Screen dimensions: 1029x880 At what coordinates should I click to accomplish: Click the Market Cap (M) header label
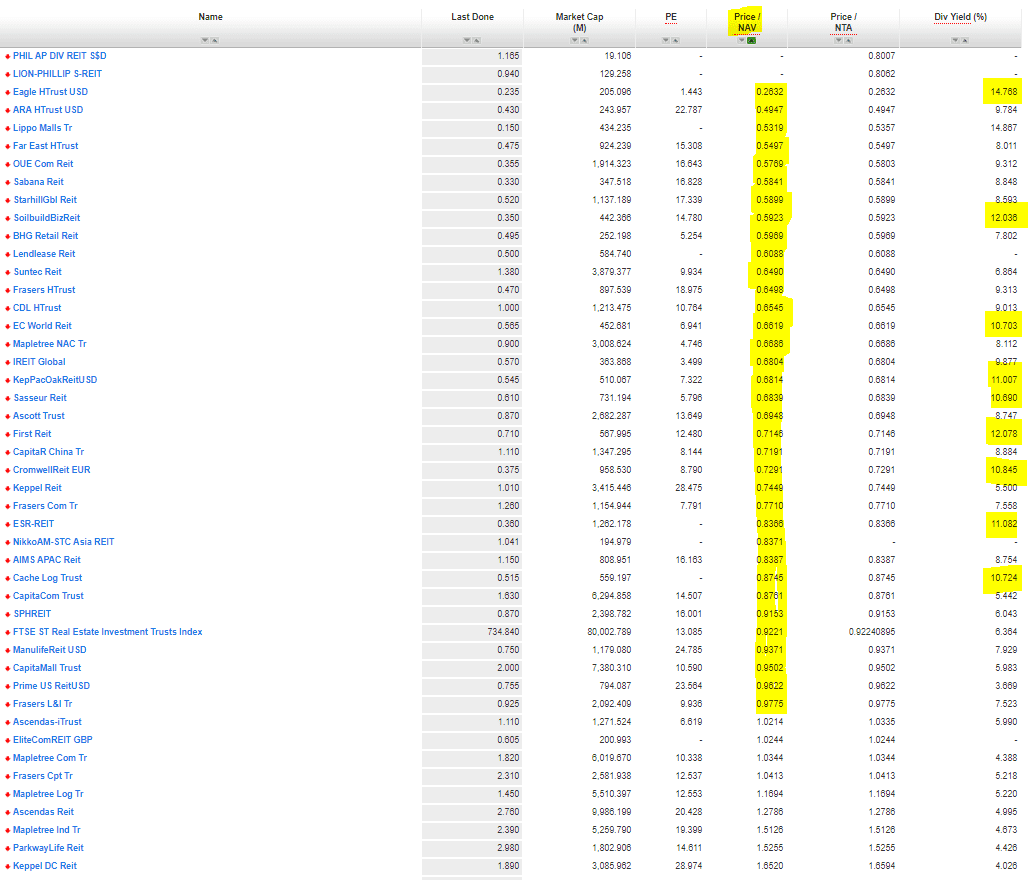tap(579, 22)
